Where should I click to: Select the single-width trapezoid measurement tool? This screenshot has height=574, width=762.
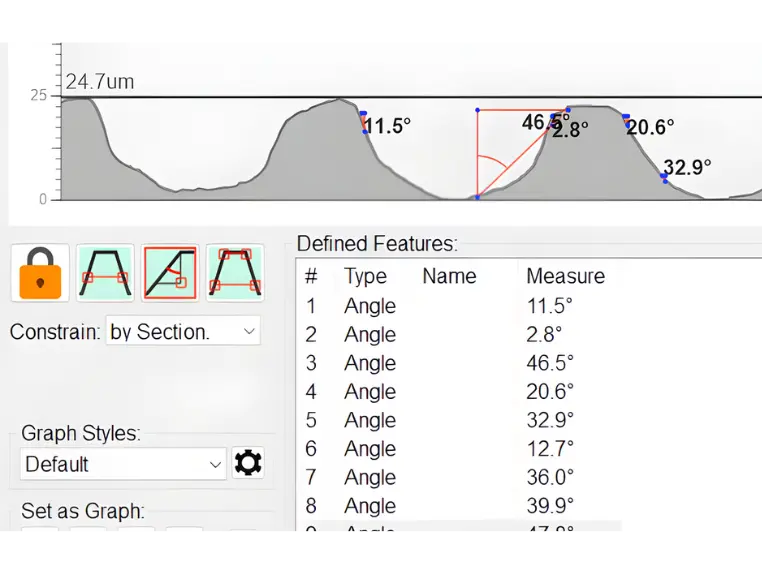tap(105, 273)
